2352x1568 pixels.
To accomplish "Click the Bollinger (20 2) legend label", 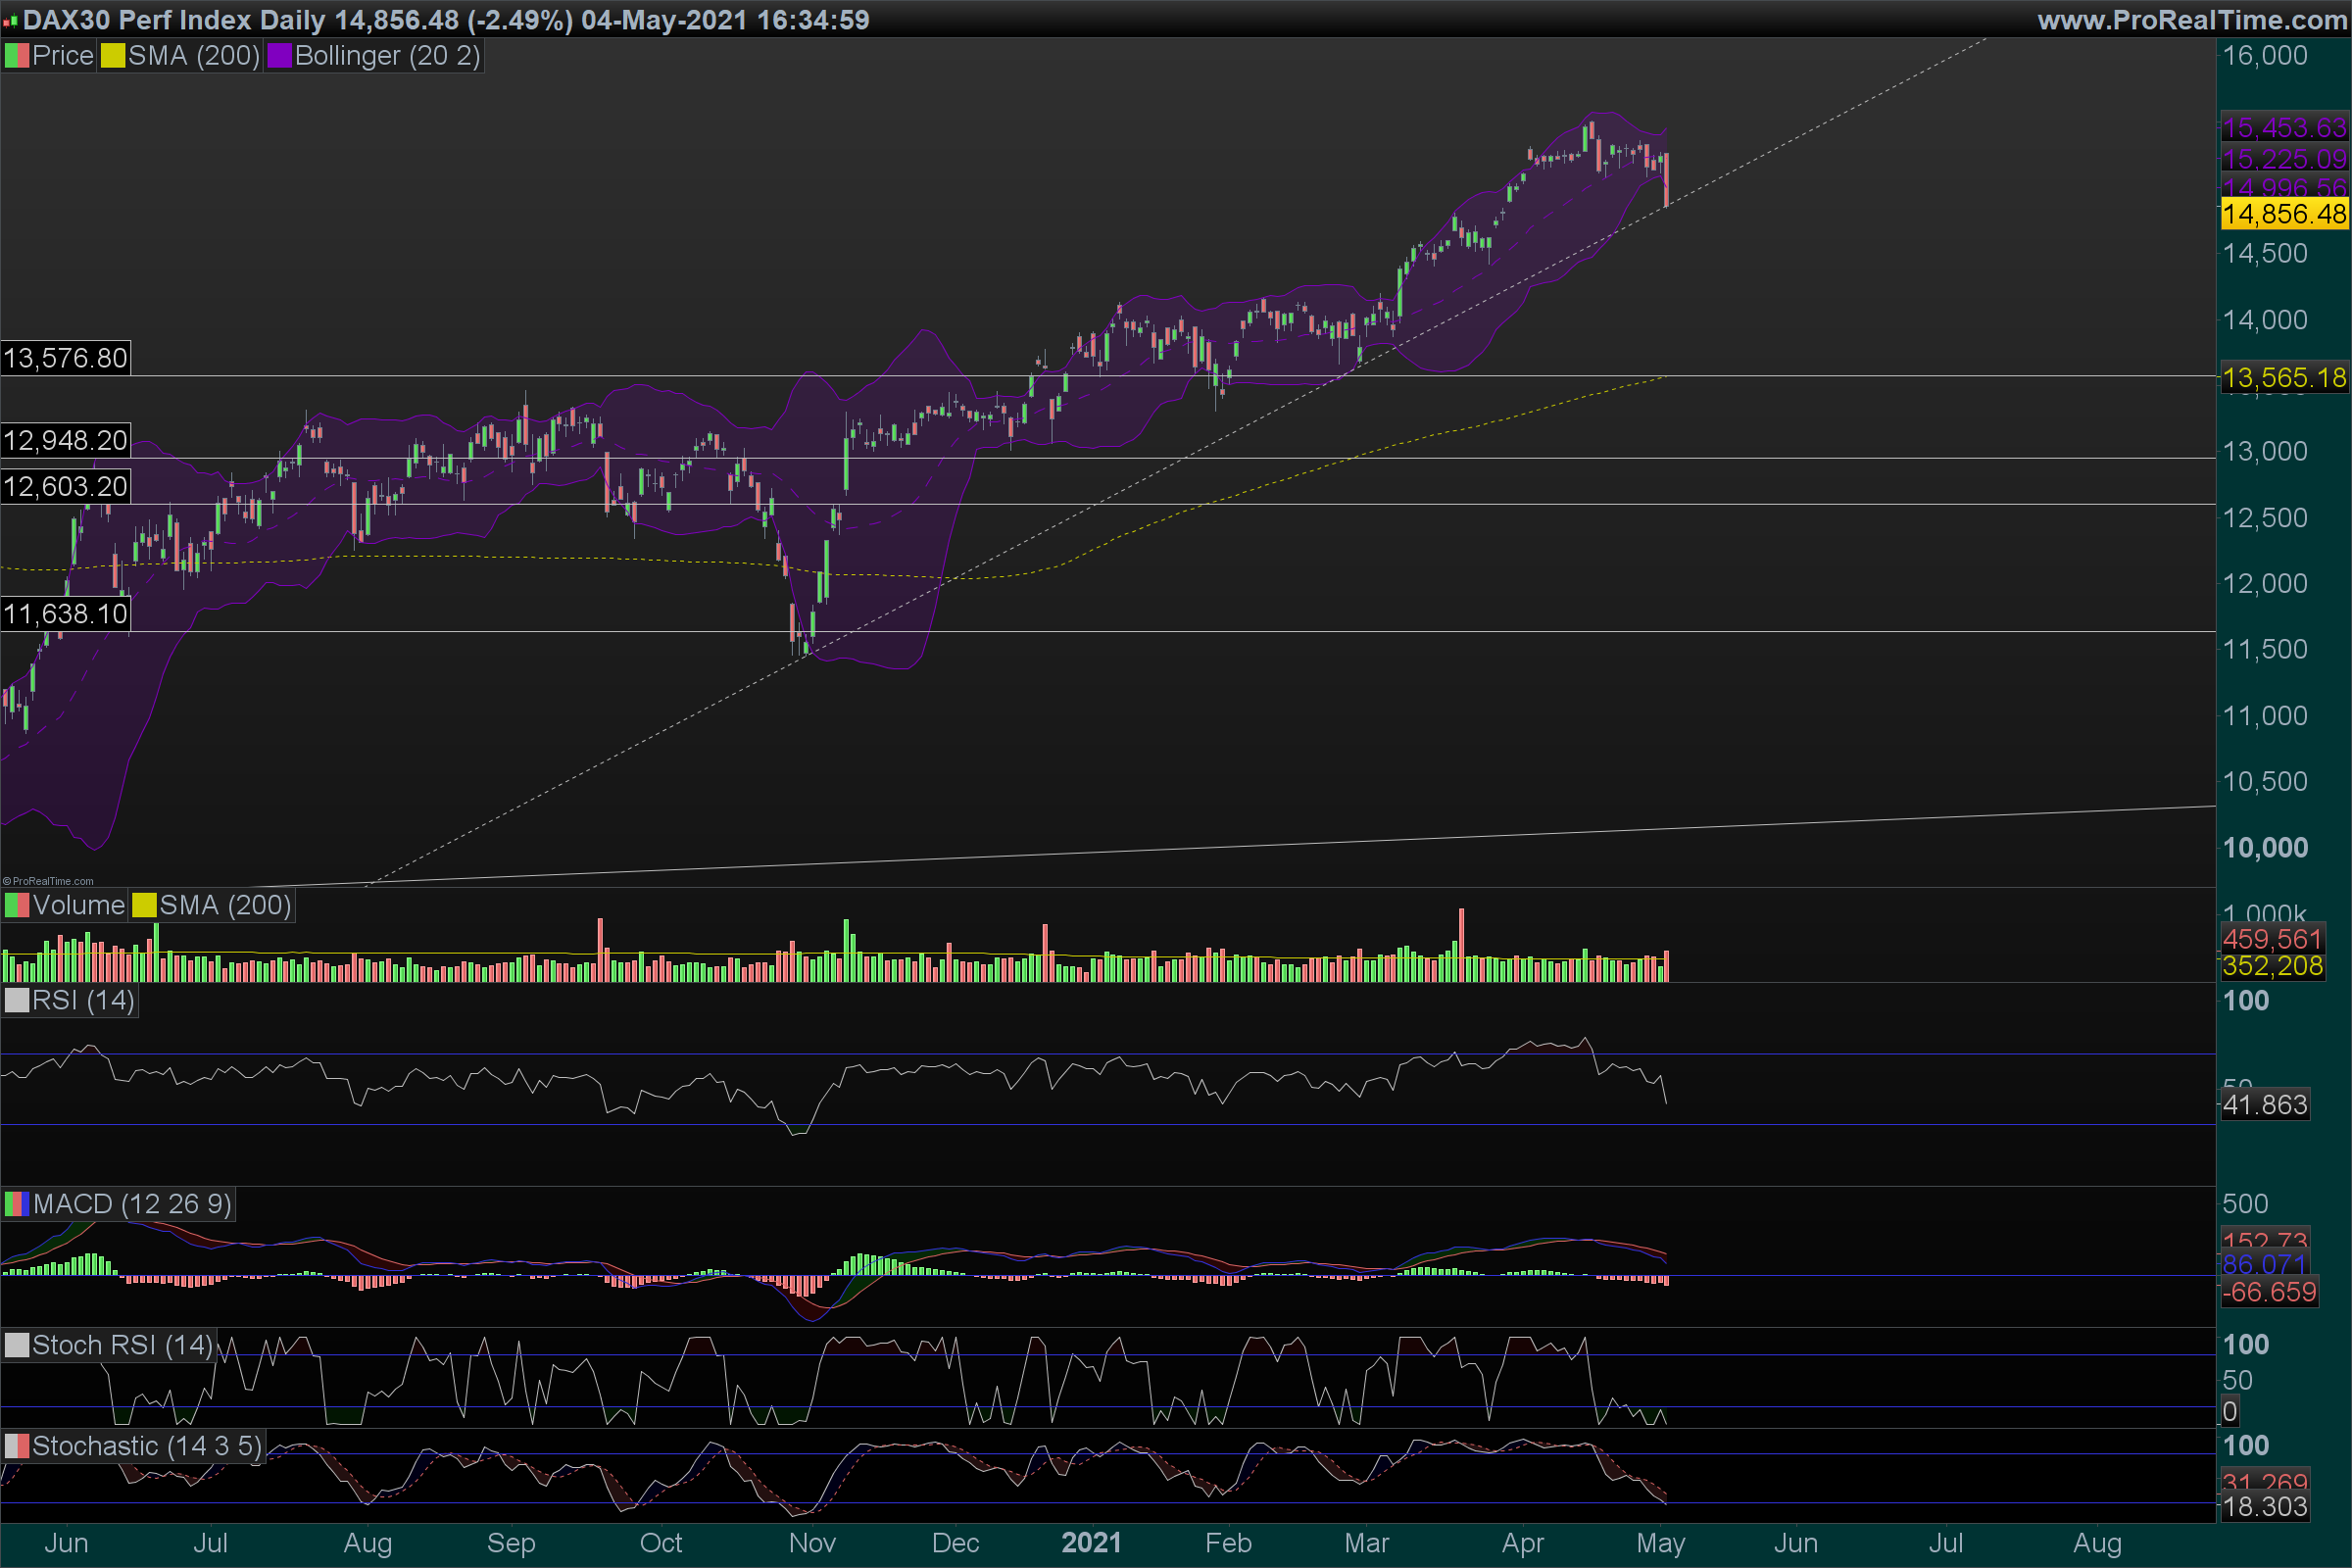I will (387, 56).
